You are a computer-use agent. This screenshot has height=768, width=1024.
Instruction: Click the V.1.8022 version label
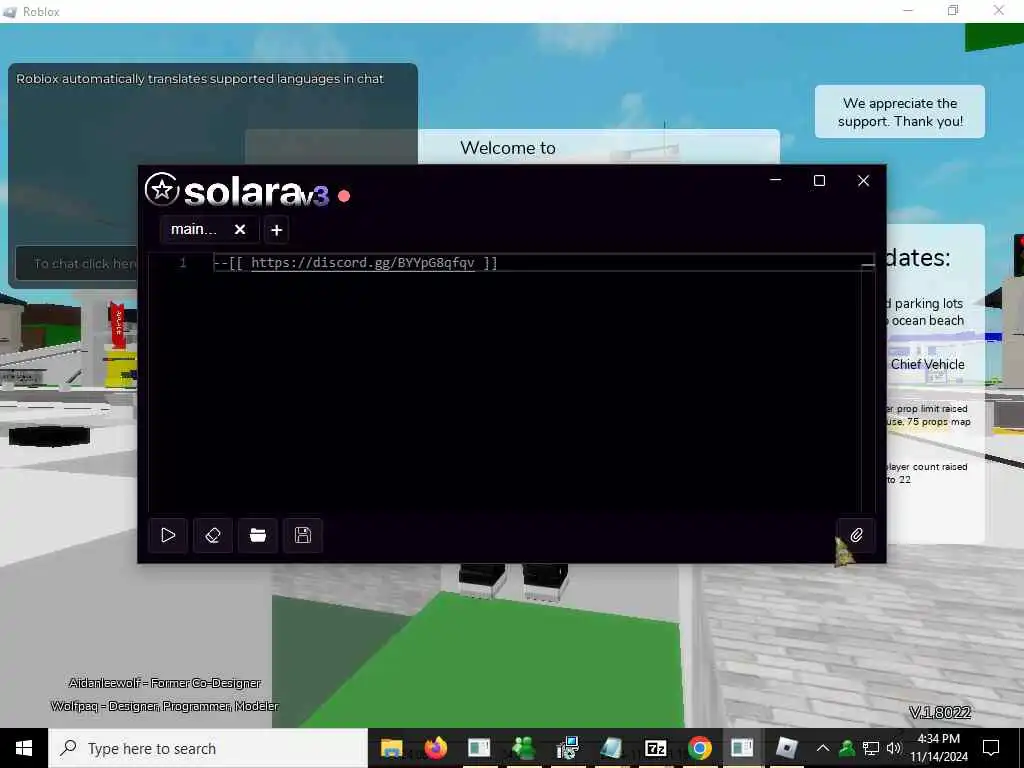(x=940, y=712)
